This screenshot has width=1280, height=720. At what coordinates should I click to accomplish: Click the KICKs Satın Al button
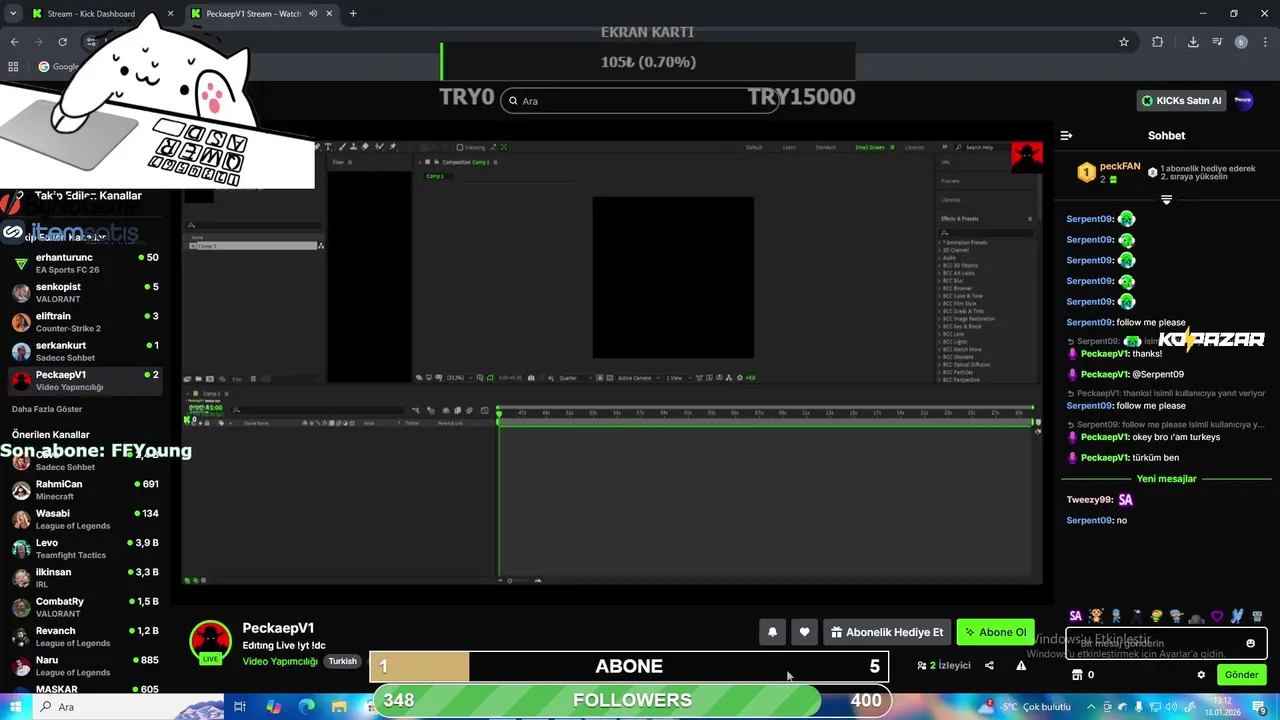pos(1182,101)
